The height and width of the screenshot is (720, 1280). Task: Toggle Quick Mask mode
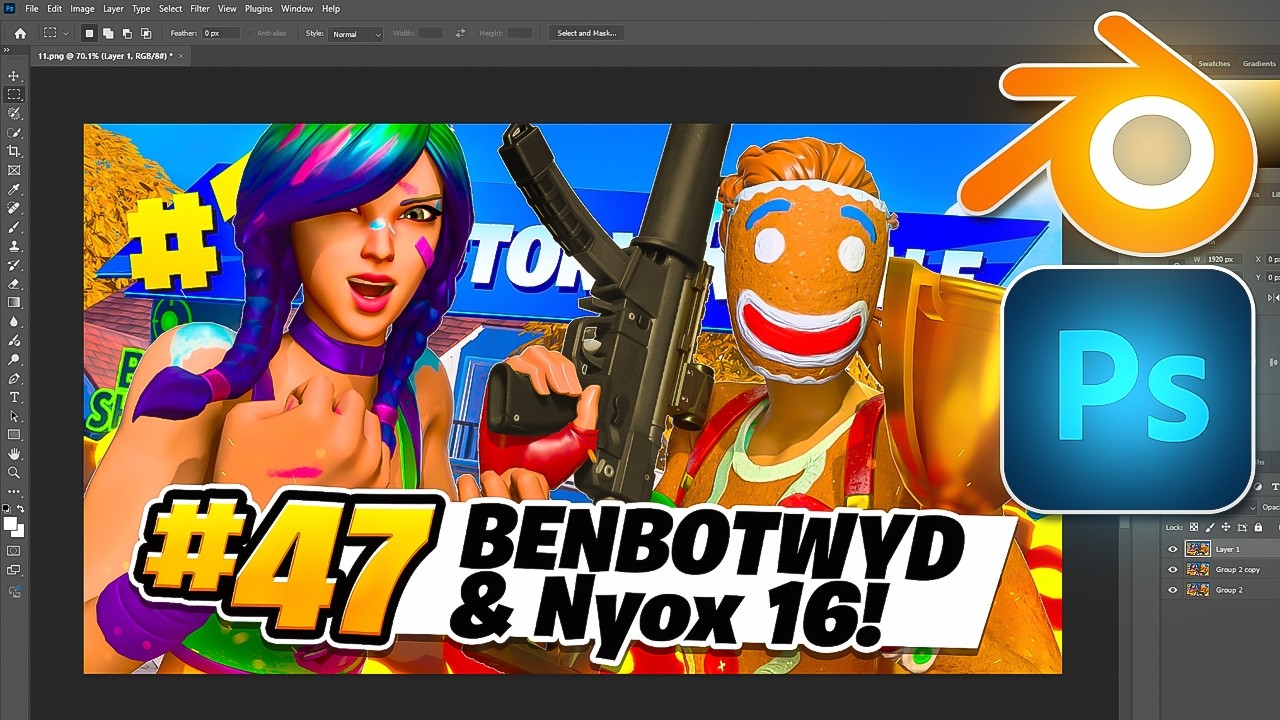click(14, 550)
